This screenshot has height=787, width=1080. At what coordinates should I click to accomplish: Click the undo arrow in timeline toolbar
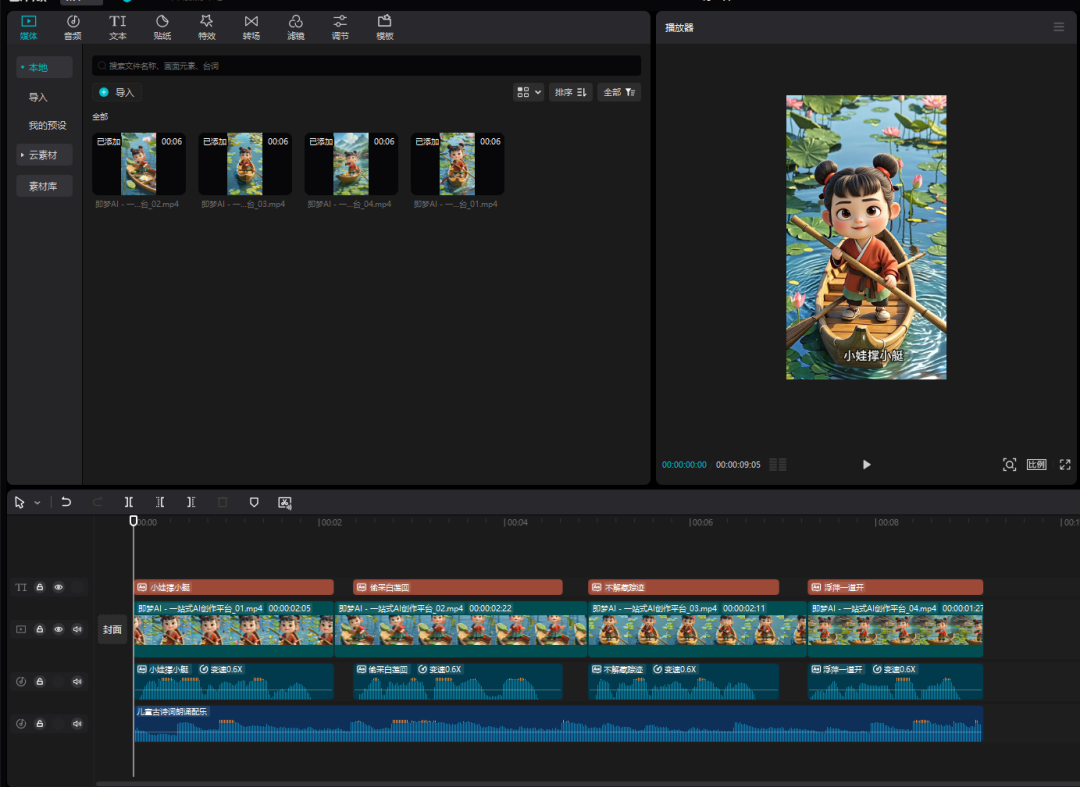[66, 502]
